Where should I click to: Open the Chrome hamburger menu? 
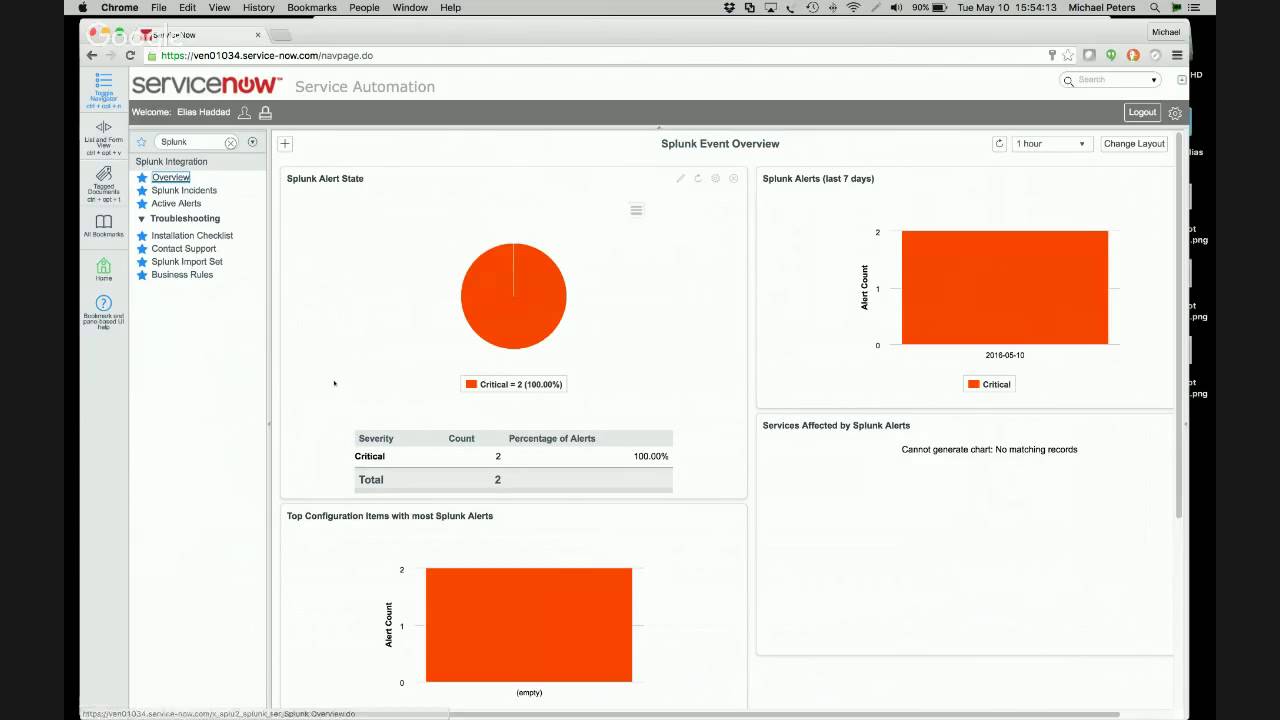[1177, 56]
